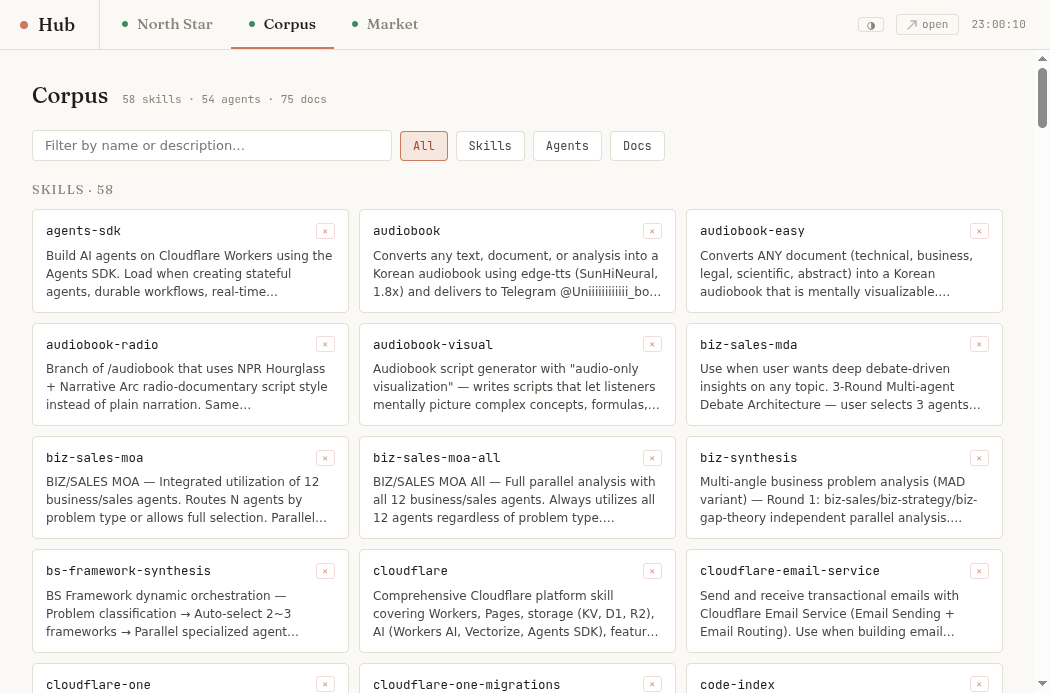Click the cloudflare-one card title
Screen dimensions: 1050x693
click(98, 685)
